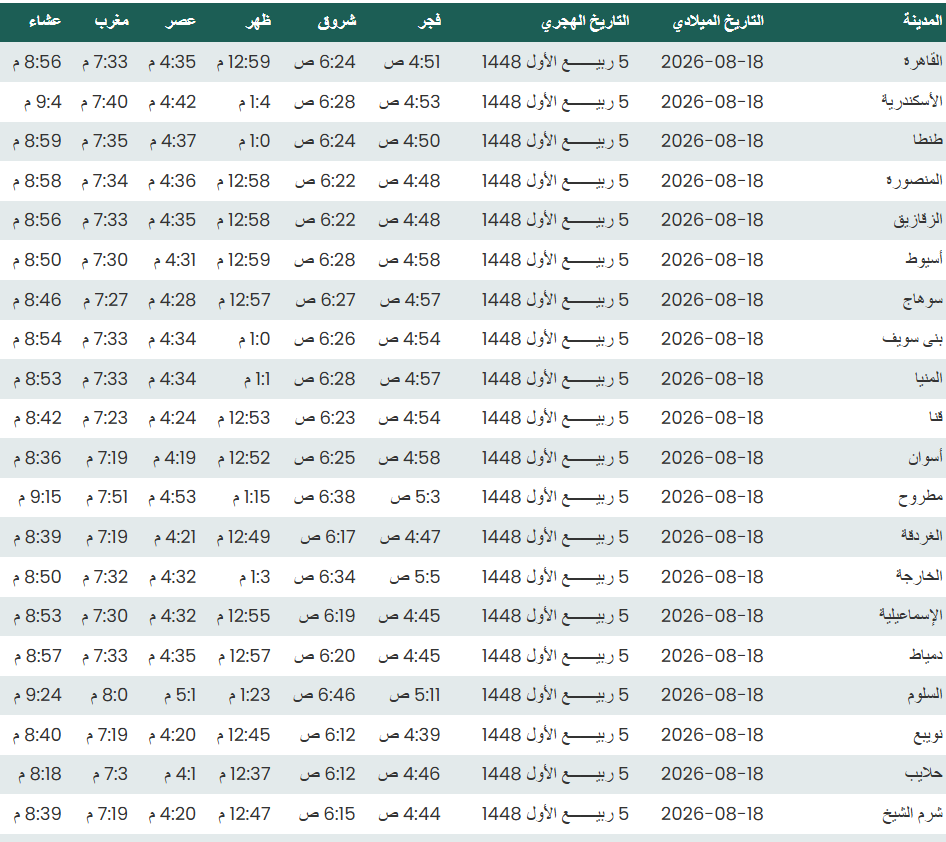Click Aswan's sunrise time 6:25 ص
This screenshot has height=842, width=946.
tap(325, 457)
